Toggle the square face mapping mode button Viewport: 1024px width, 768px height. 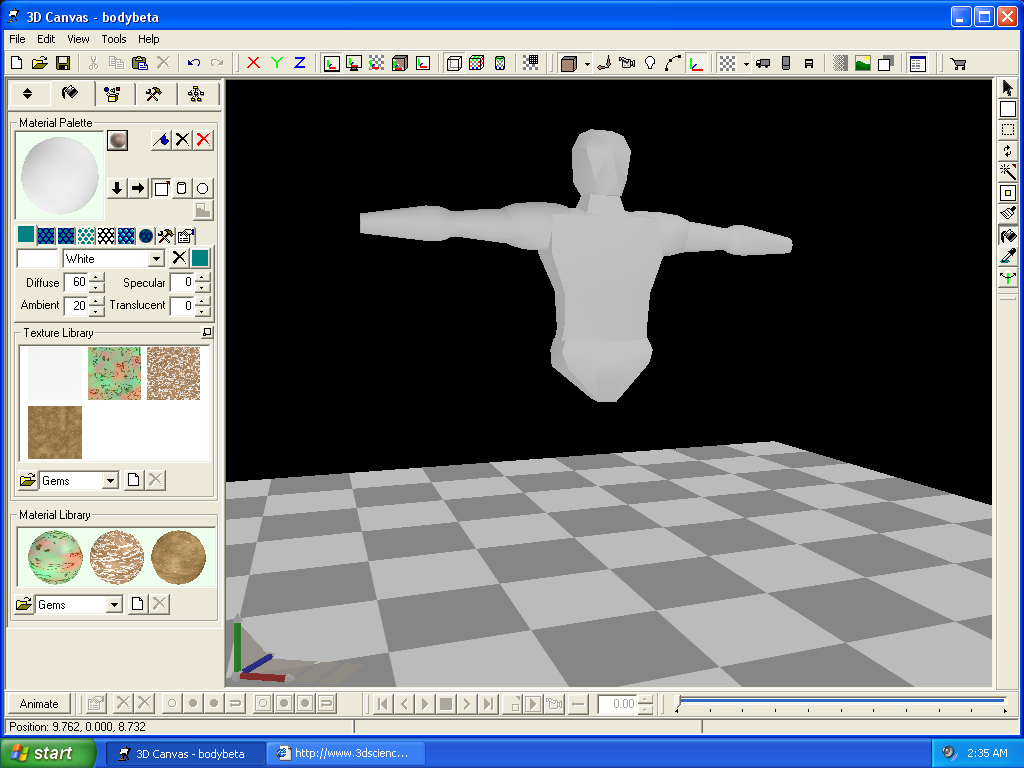pyautogui.click(x=161, y=188)
